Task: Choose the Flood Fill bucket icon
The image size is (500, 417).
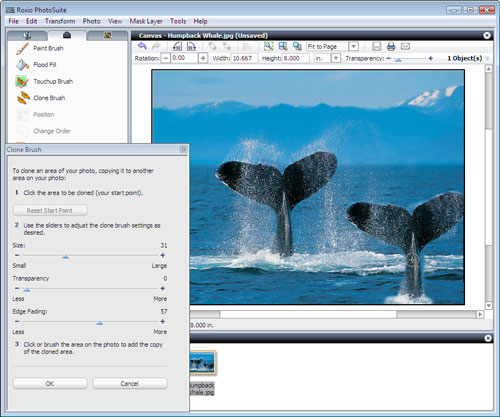Action: (x=22, y=65)
